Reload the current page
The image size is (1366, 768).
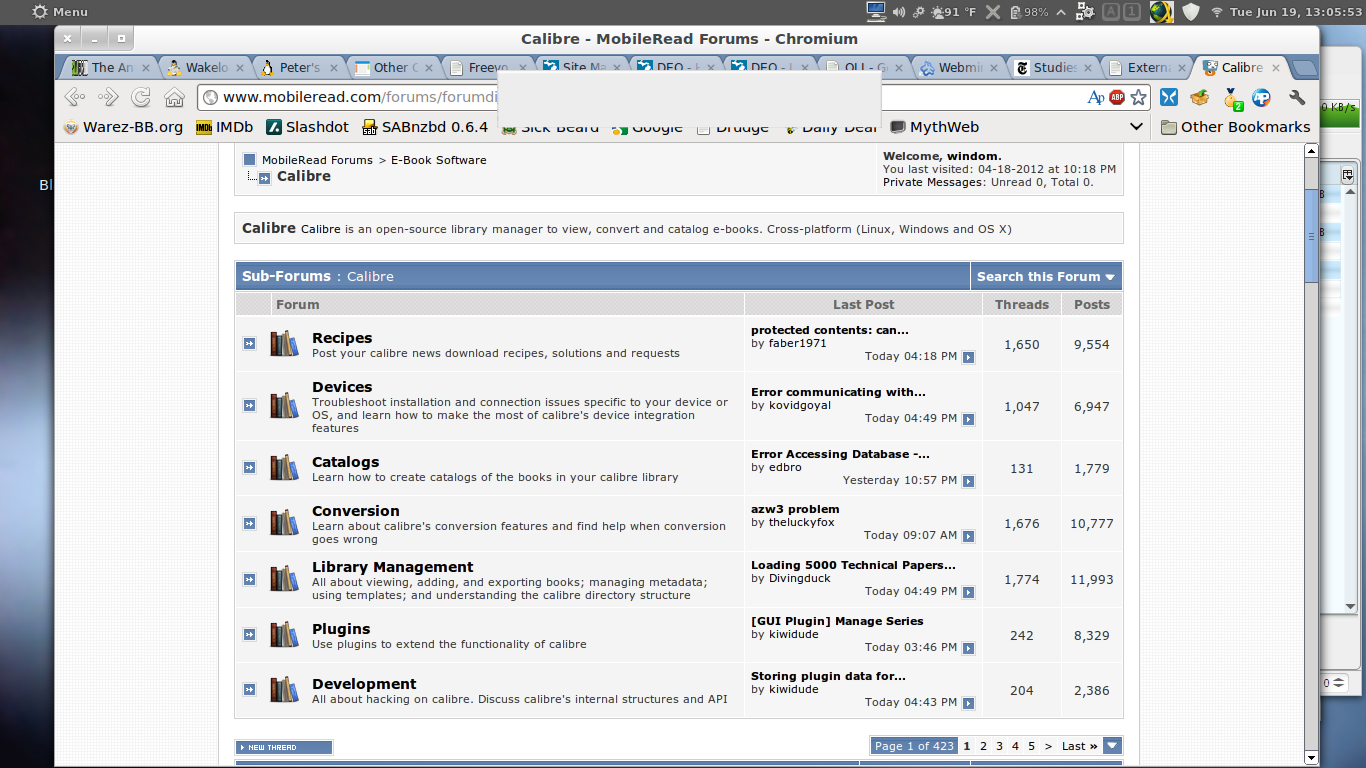tap(141, 97)
